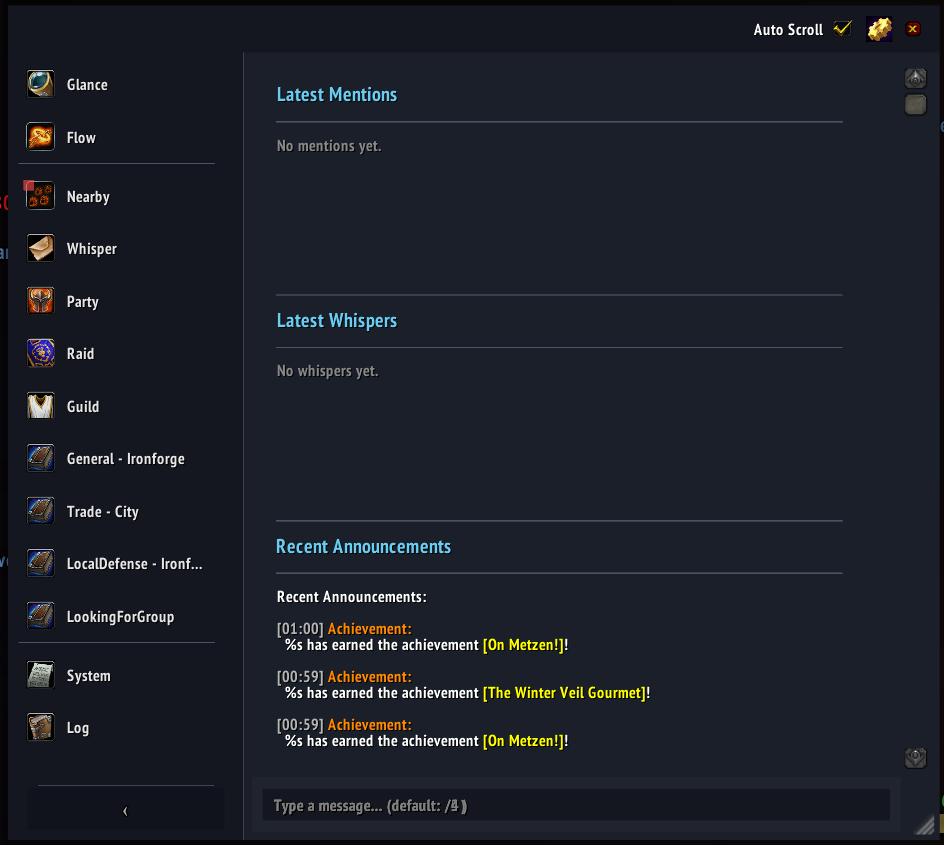Image resolution: width=944 pixels, height=845 pixels.
Task: Click the [On Metzen!] achievement link
Action: click(x=524, y=645)
